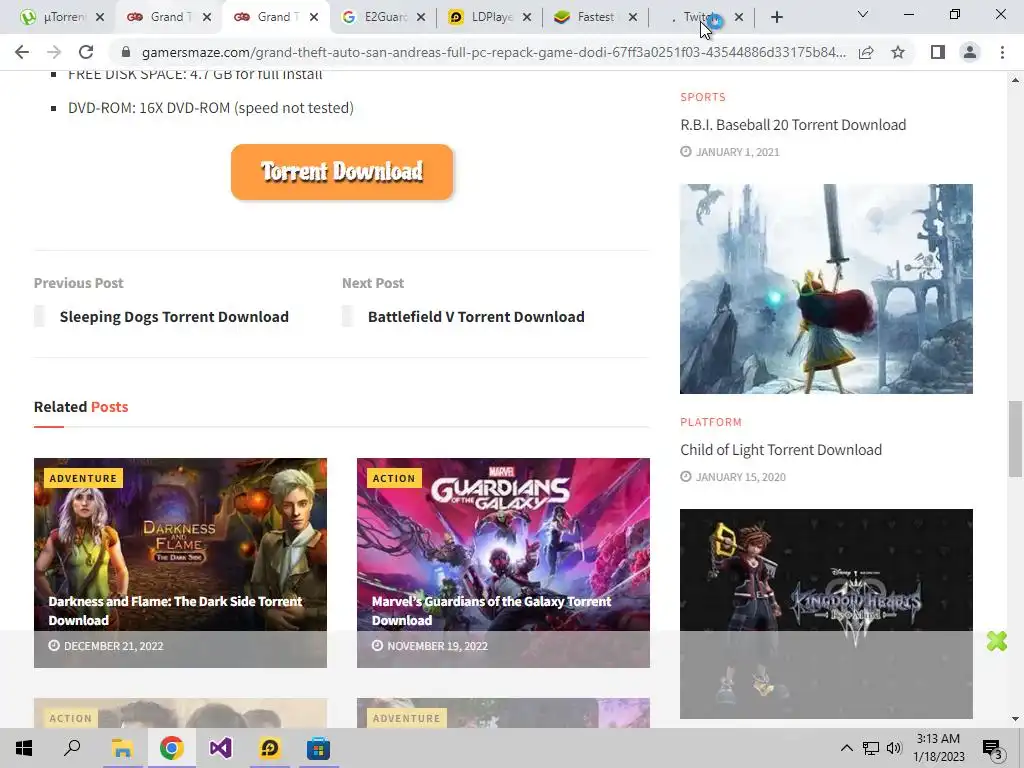Viewport: 1024px width, 768px height.
Task: Click the page vertical scrollbar thumb
Action: [x=1015, y=439]
